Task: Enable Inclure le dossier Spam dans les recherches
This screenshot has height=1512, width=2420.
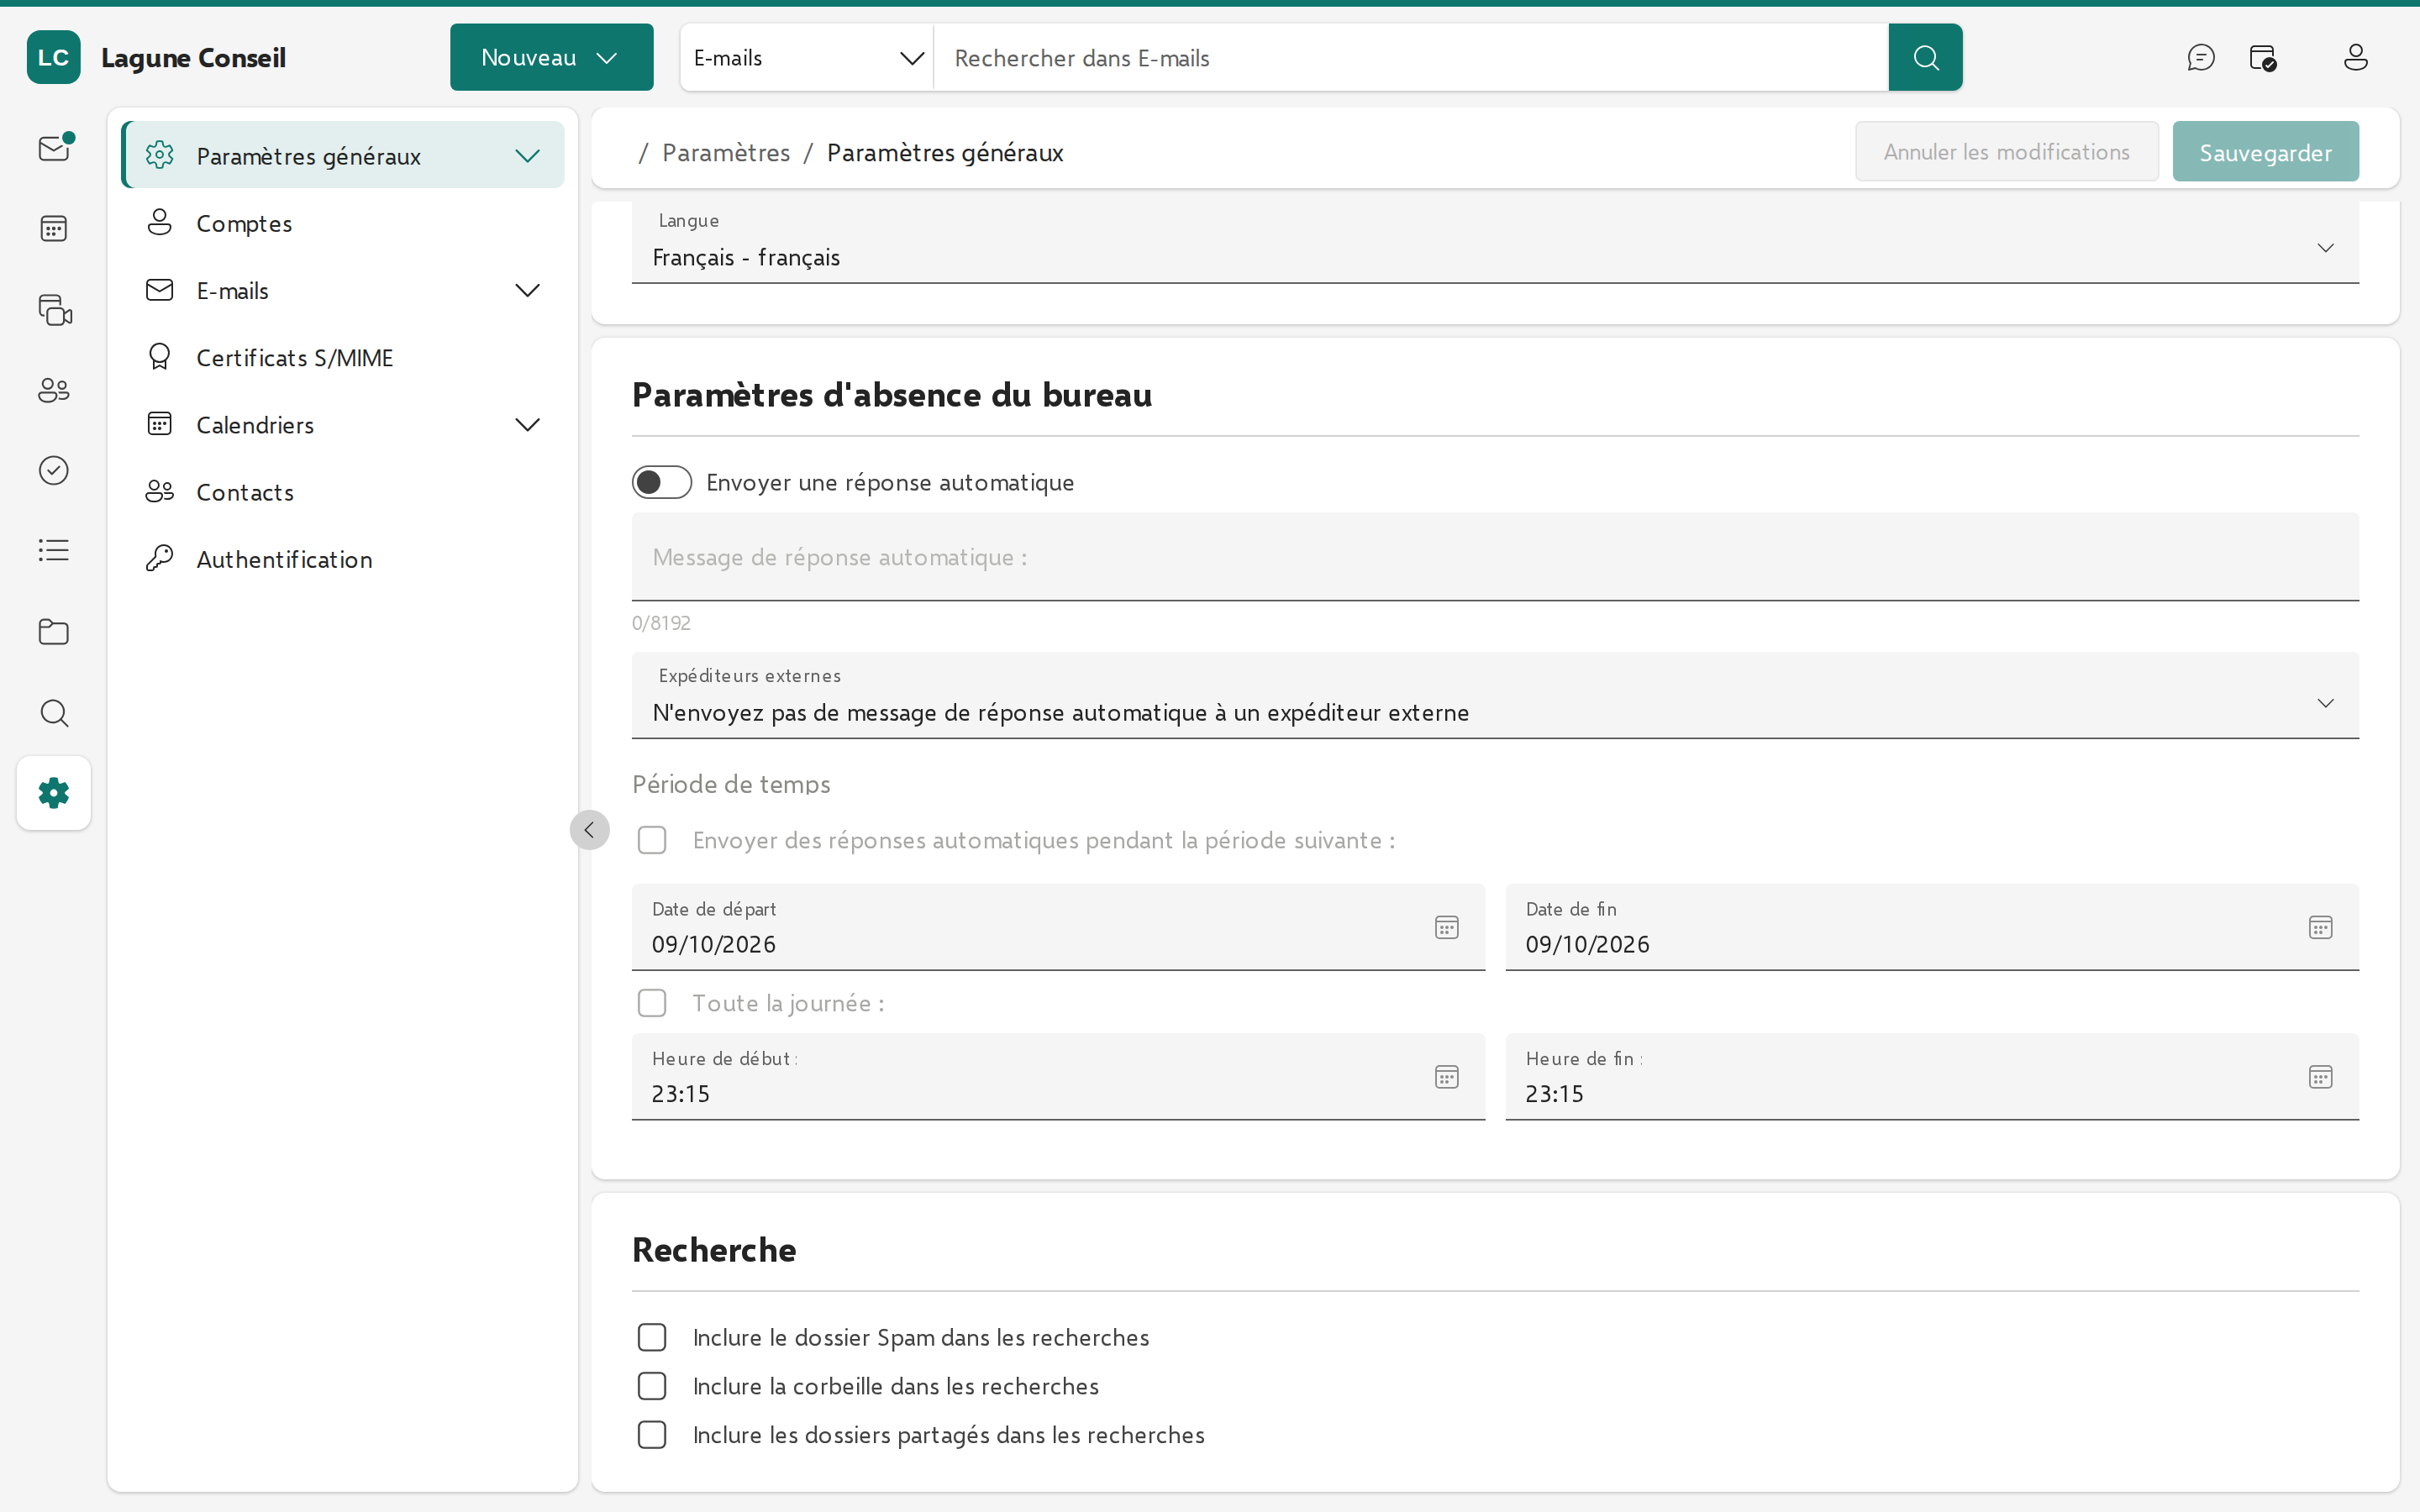Action: point(652,1337)
